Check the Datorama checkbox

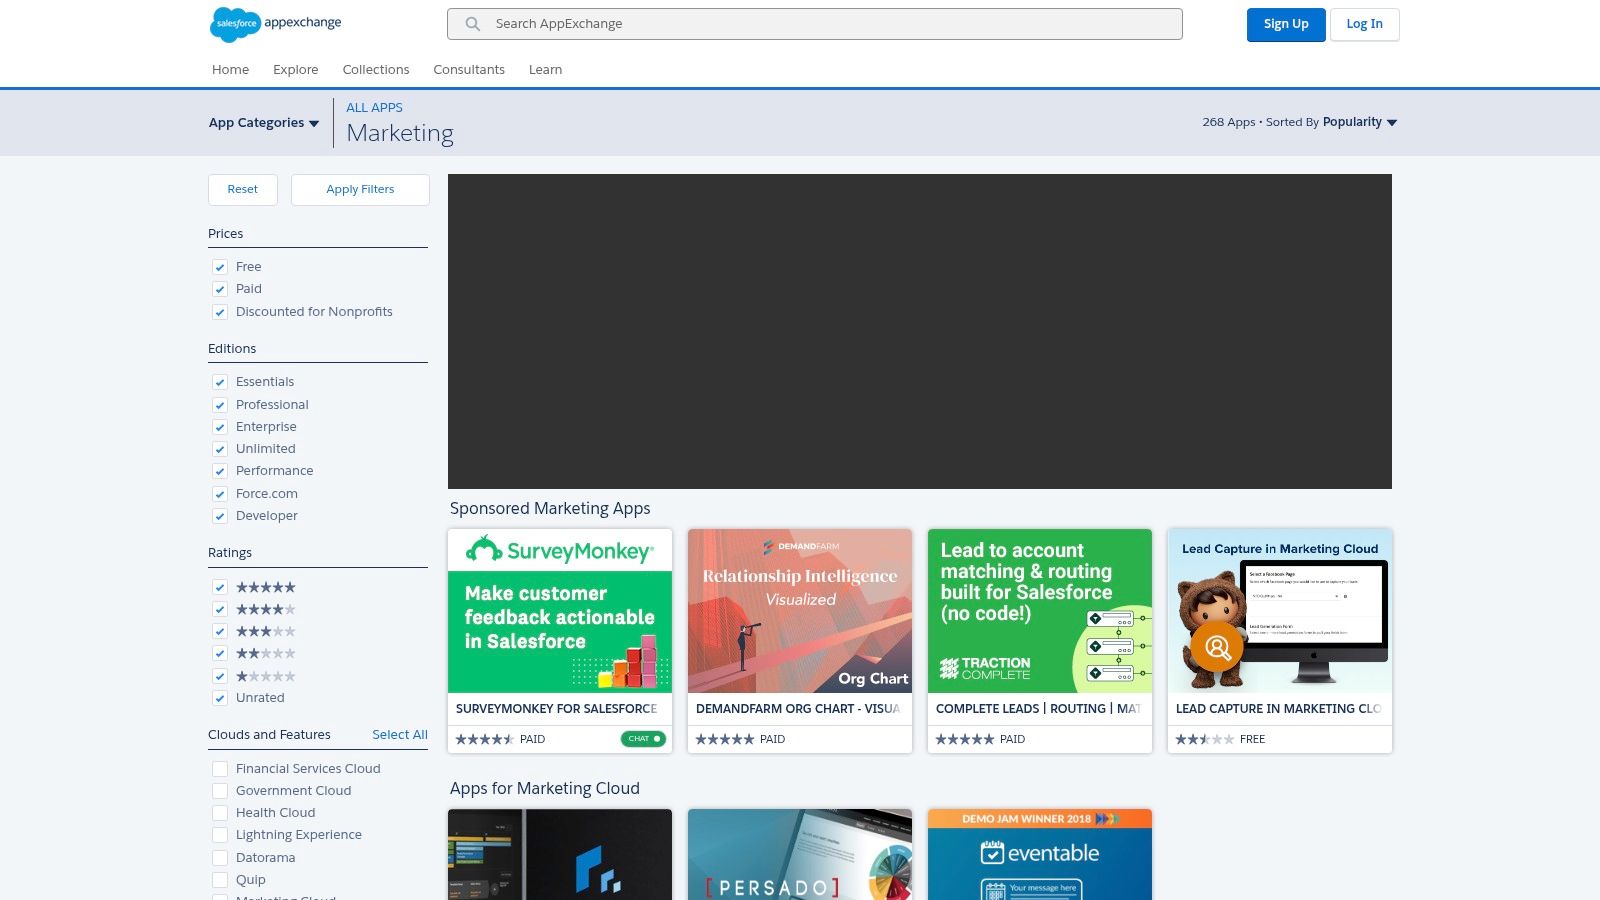(220, 858)
